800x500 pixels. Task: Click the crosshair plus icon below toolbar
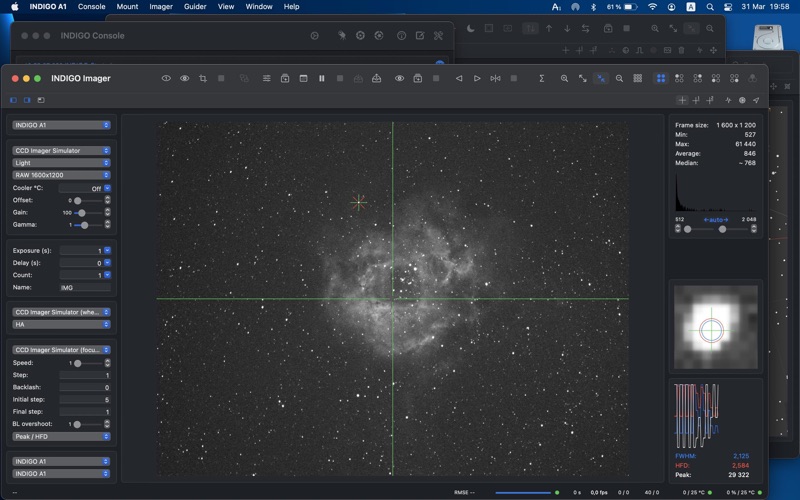682,100
